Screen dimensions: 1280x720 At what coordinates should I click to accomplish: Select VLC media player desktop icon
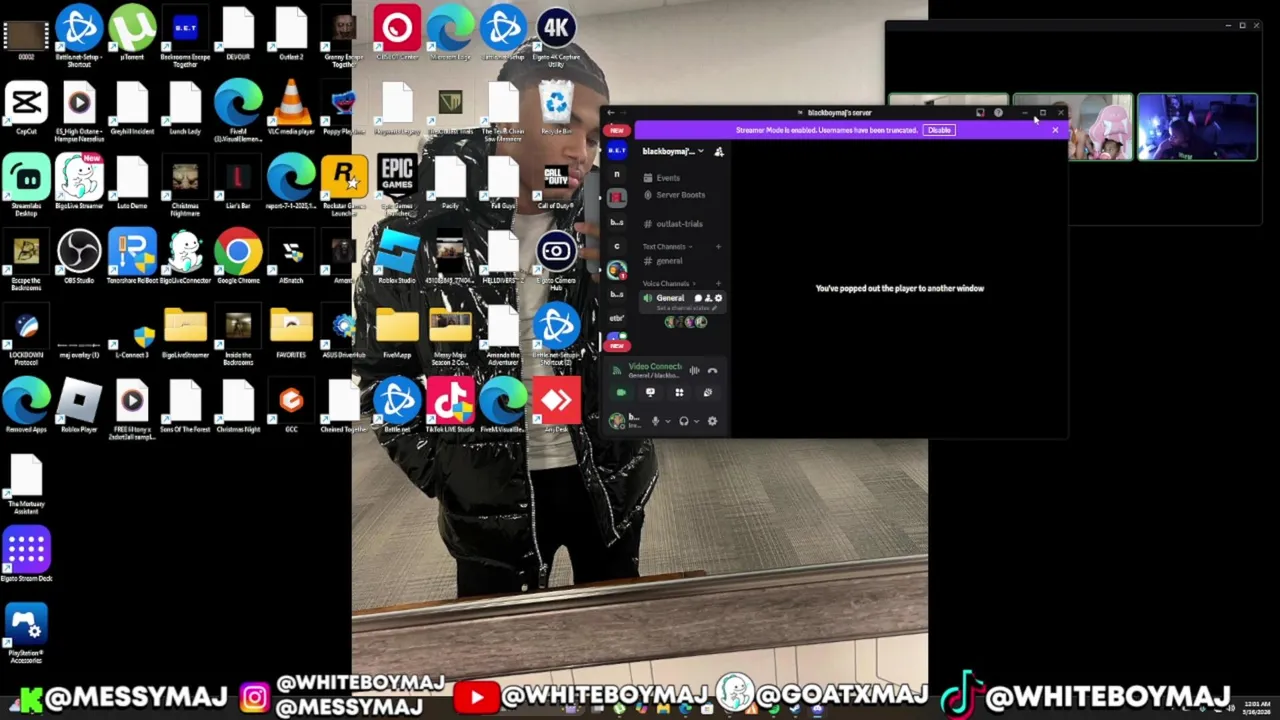[291, 109]
